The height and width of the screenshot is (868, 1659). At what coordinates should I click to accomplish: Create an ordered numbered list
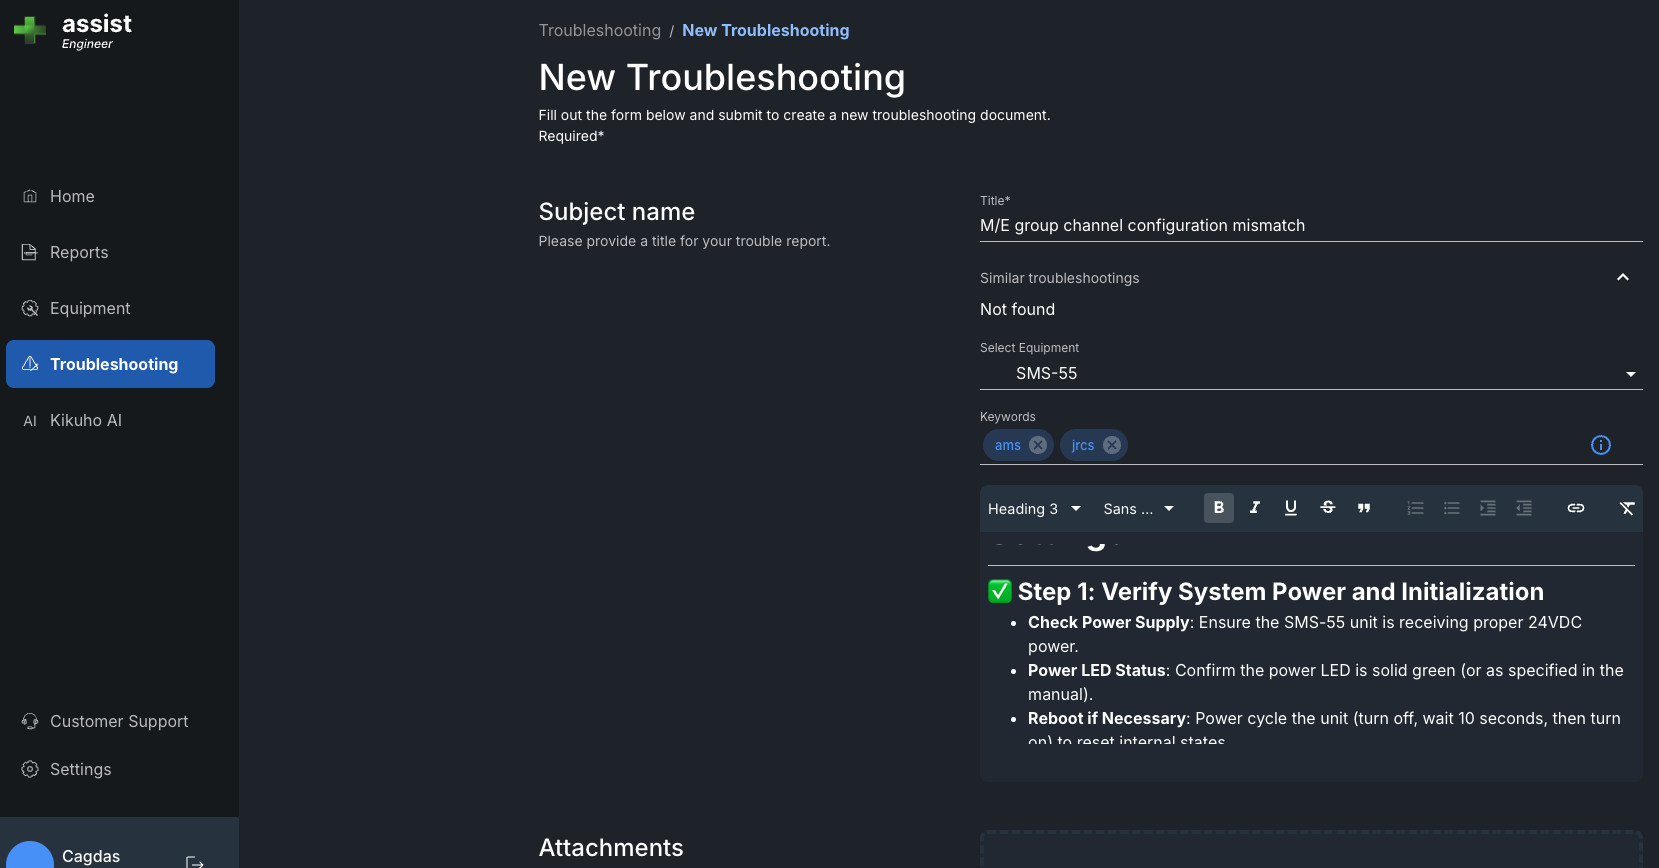click(1415, 508)
